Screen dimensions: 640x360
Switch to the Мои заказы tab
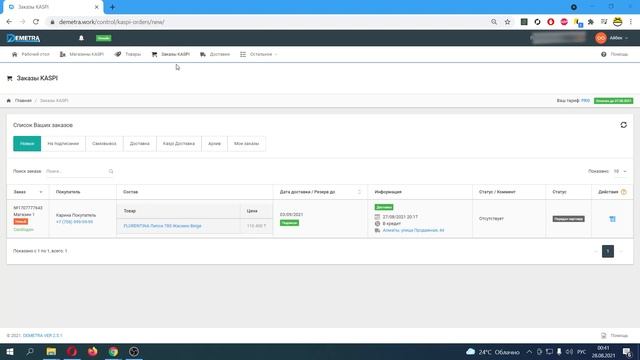[247, 144]
